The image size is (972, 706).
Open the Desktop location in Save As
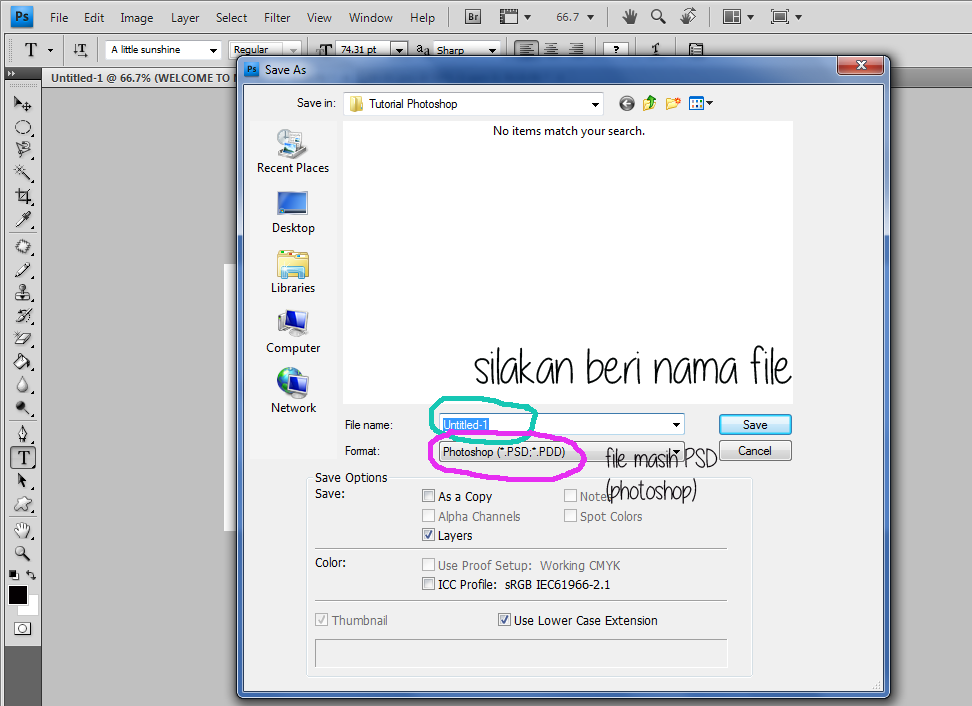point(292,212)
